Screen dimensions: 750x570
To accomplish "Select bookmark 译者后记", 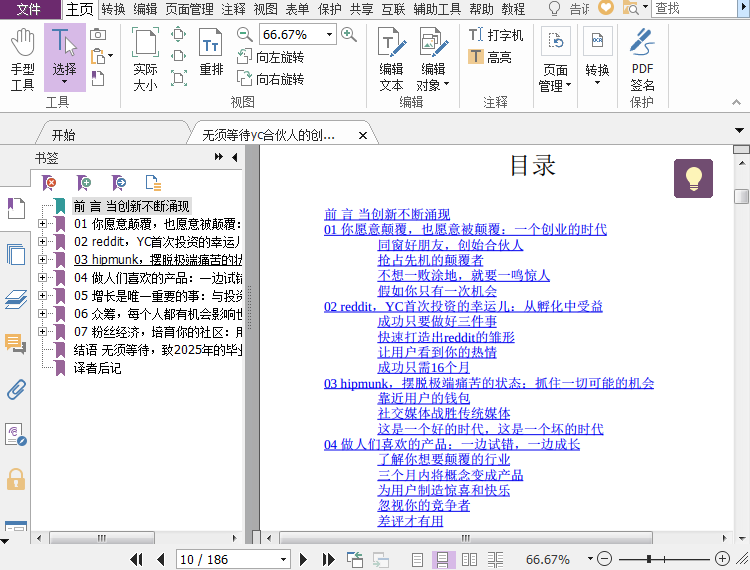I will tap(98, 368).
